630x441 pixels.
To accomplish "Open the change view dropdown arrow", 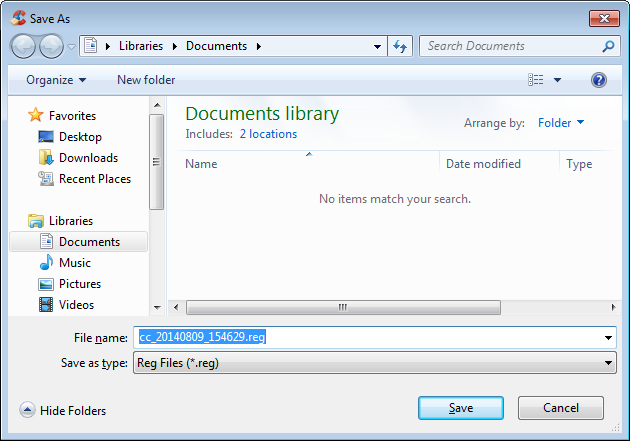I will (557, 80).
